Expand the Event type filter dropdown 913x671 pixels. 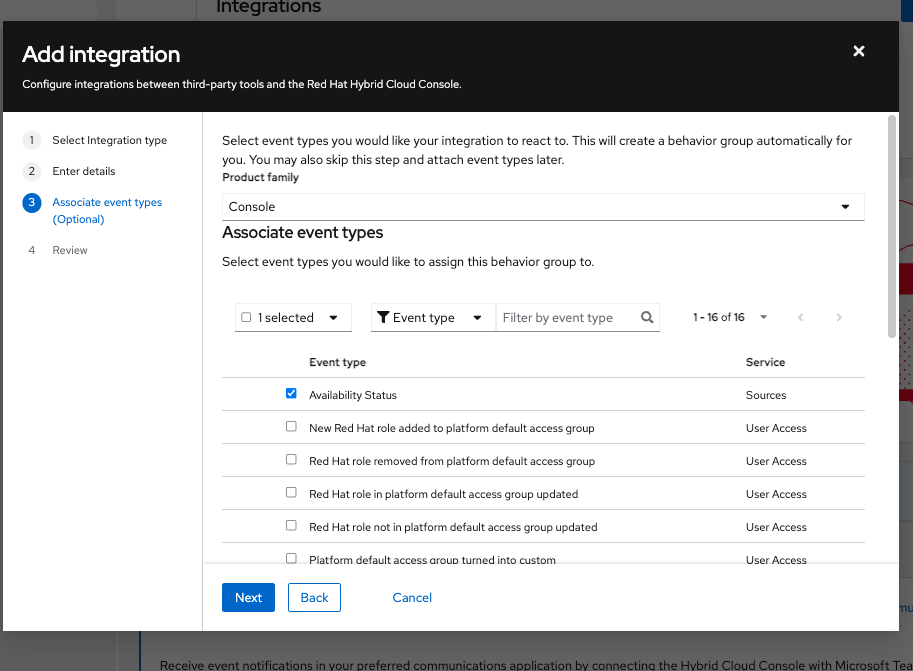click(x=477, y=318)
